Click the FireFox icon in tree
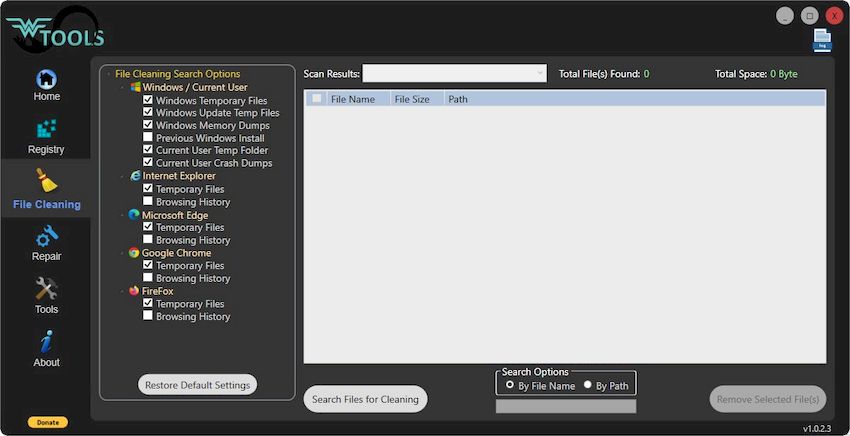Screen dimensions: 850x436 point(134,291)
